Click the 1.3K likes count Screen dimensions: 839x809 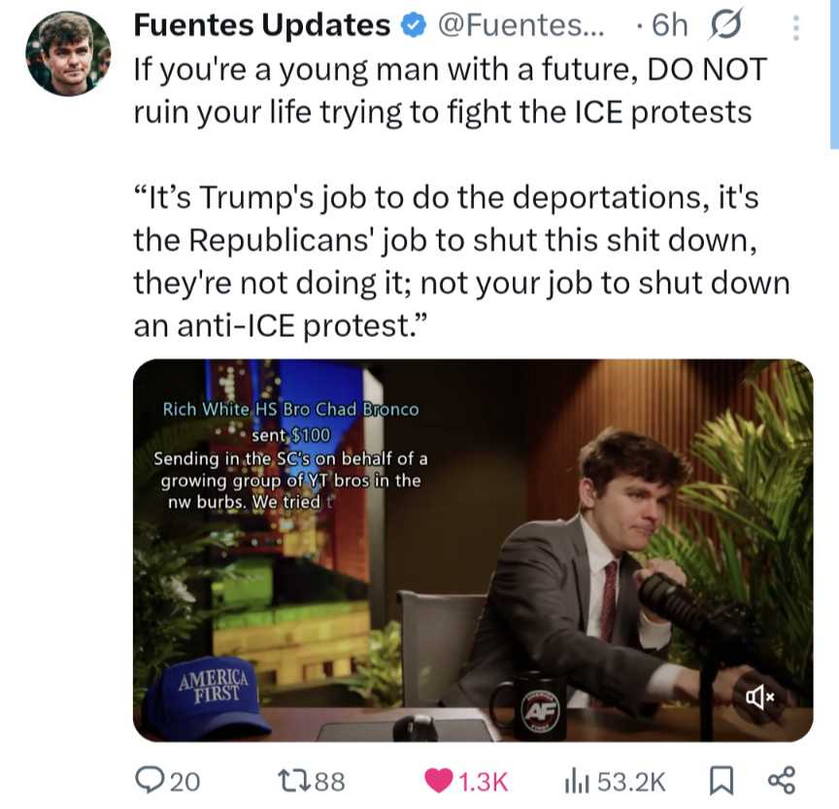pyautogui.click(x=483, y=782)
